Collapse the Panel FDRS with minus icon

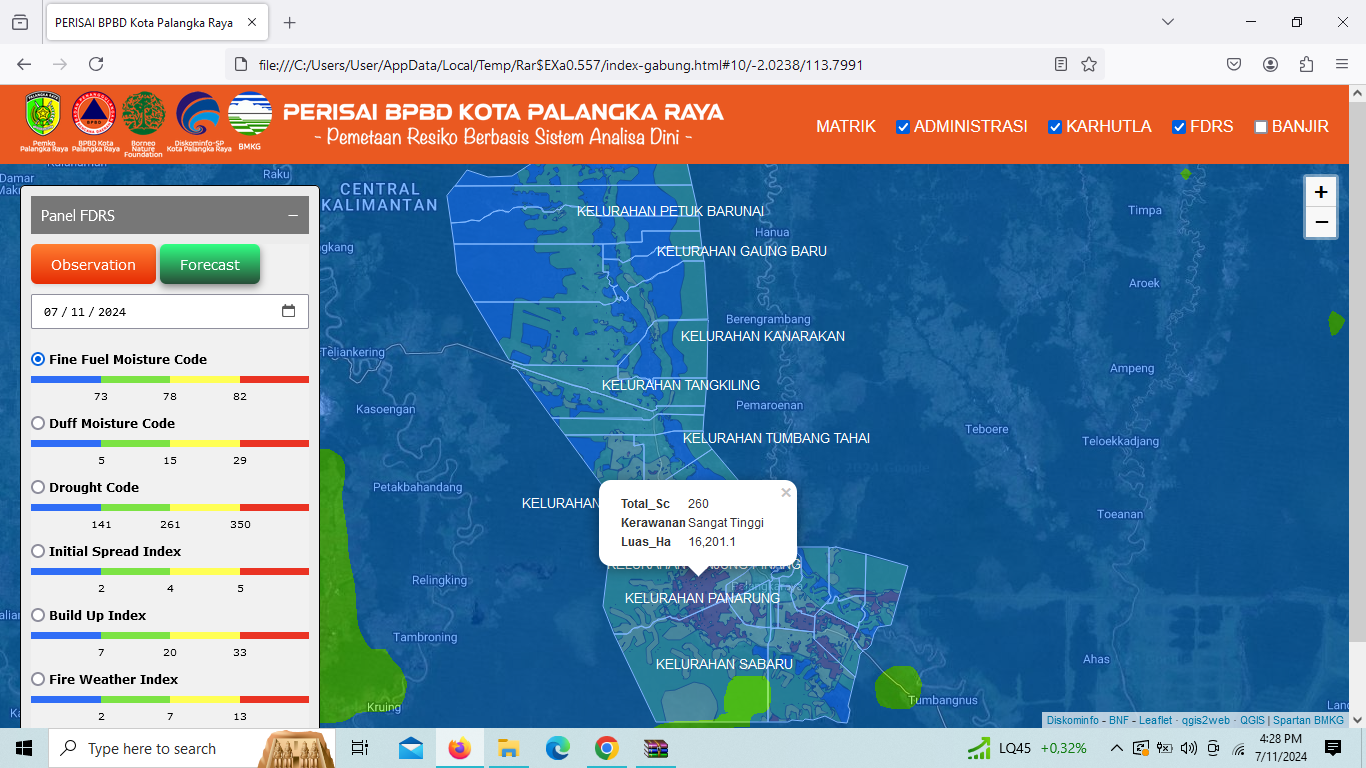click(x=293, y=215)
